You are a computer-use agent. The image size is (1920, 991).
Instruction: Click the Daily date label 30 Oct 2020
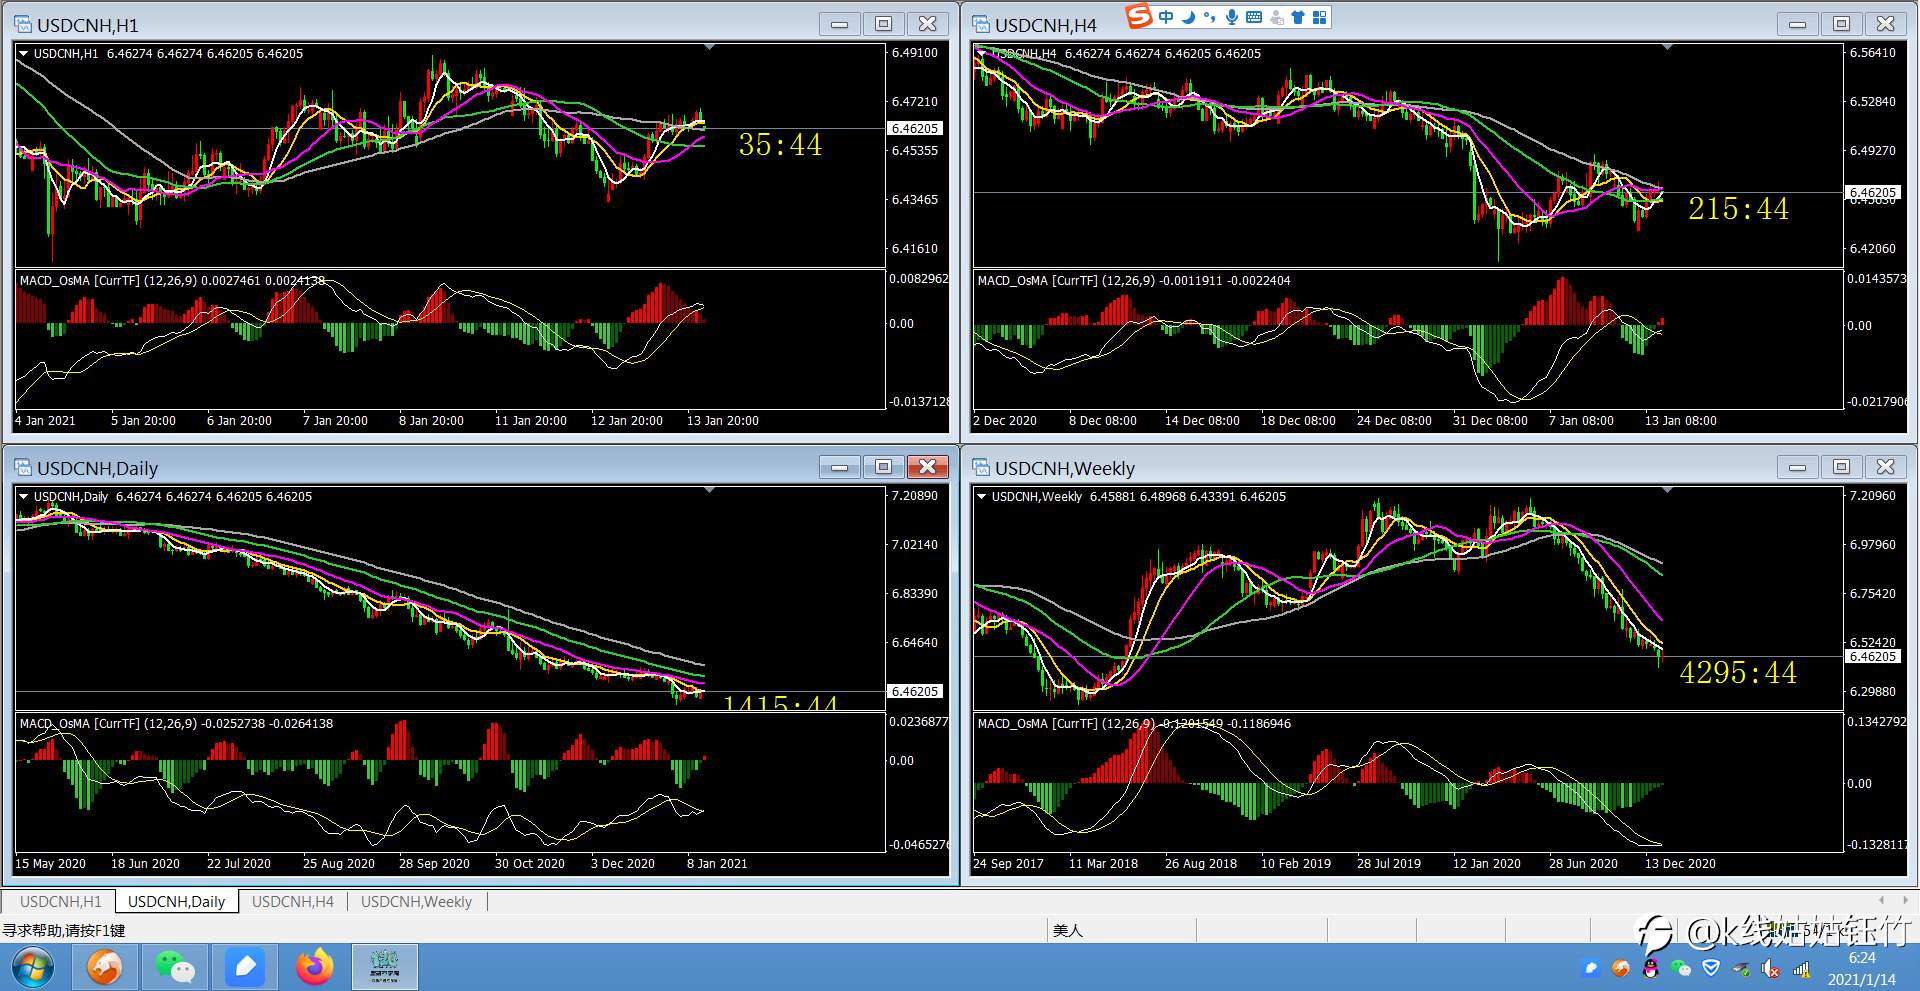click(x=529, y=863)
